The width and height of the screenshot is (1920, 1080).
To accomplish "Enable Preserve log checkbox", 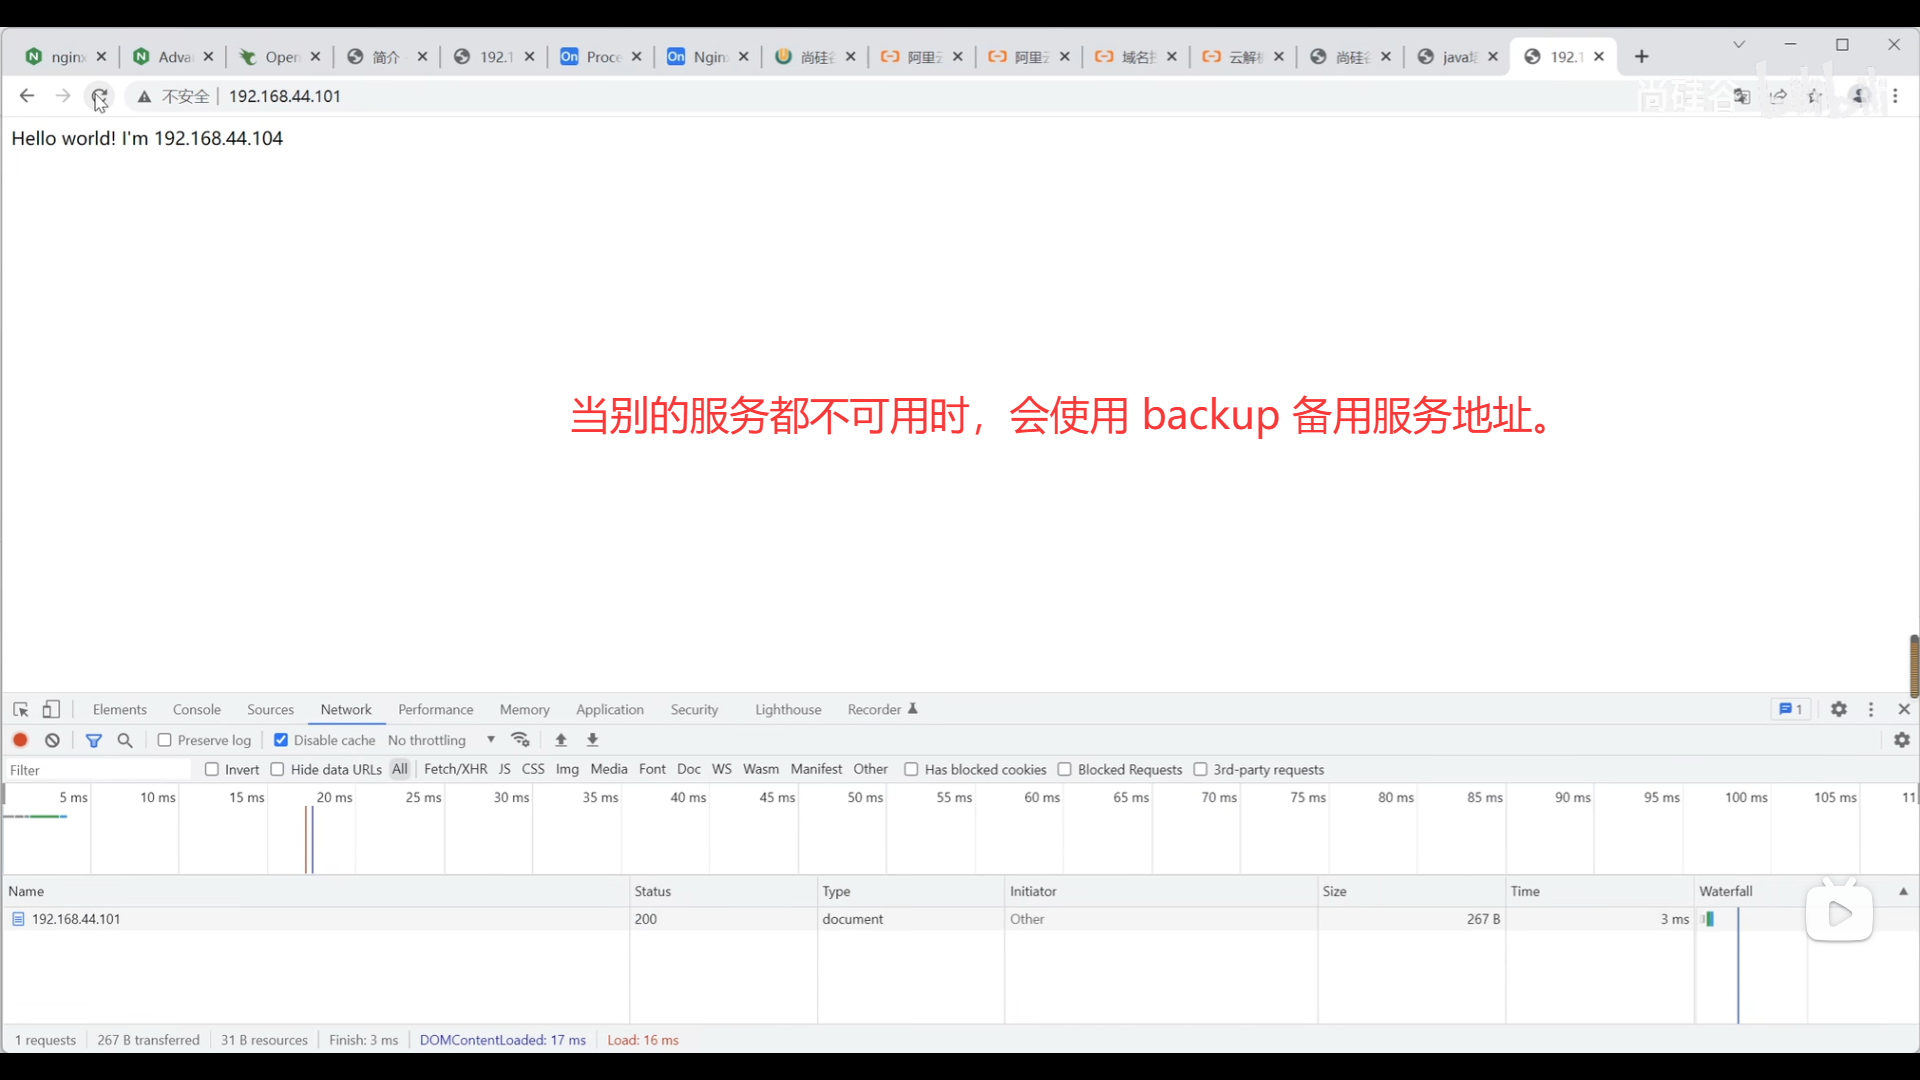I will (165, 740).
